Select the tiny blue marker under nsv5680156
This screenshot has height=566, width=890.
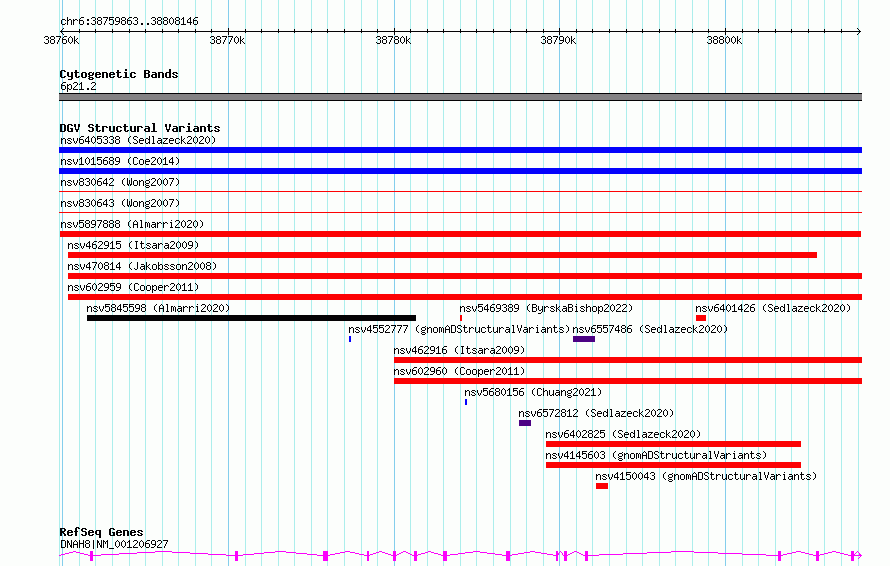(466, 403)
